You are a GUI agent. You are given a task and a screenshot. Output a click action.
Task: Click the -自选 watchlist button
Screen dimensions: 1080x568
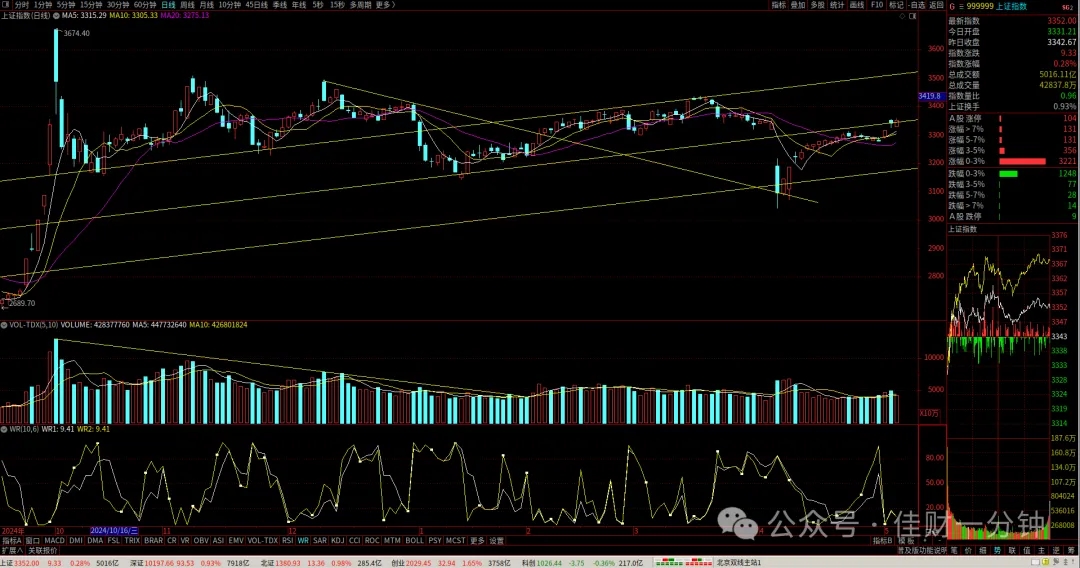[x=917, y=5]
